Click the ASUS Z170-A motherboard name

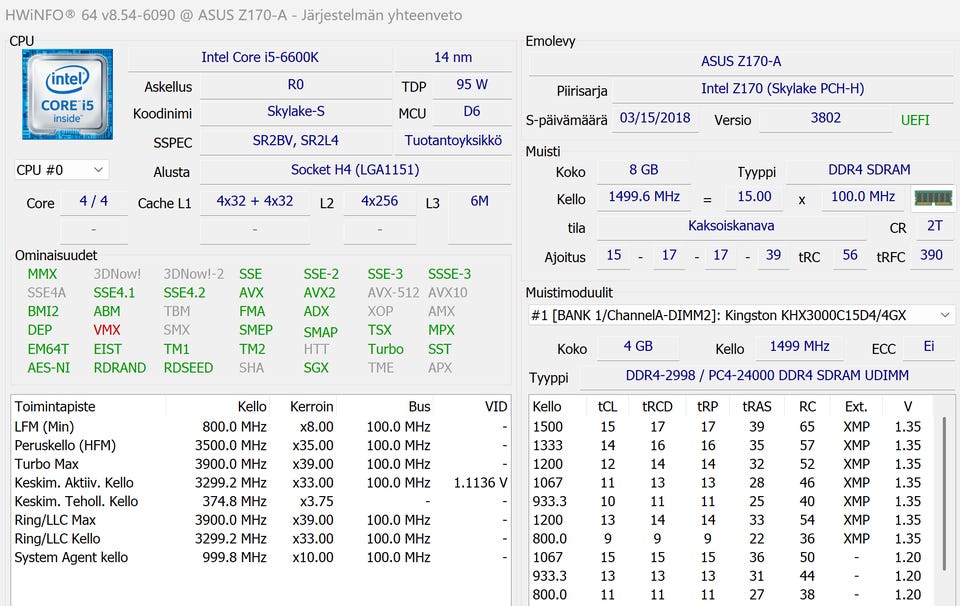click(x=741, y=62)
